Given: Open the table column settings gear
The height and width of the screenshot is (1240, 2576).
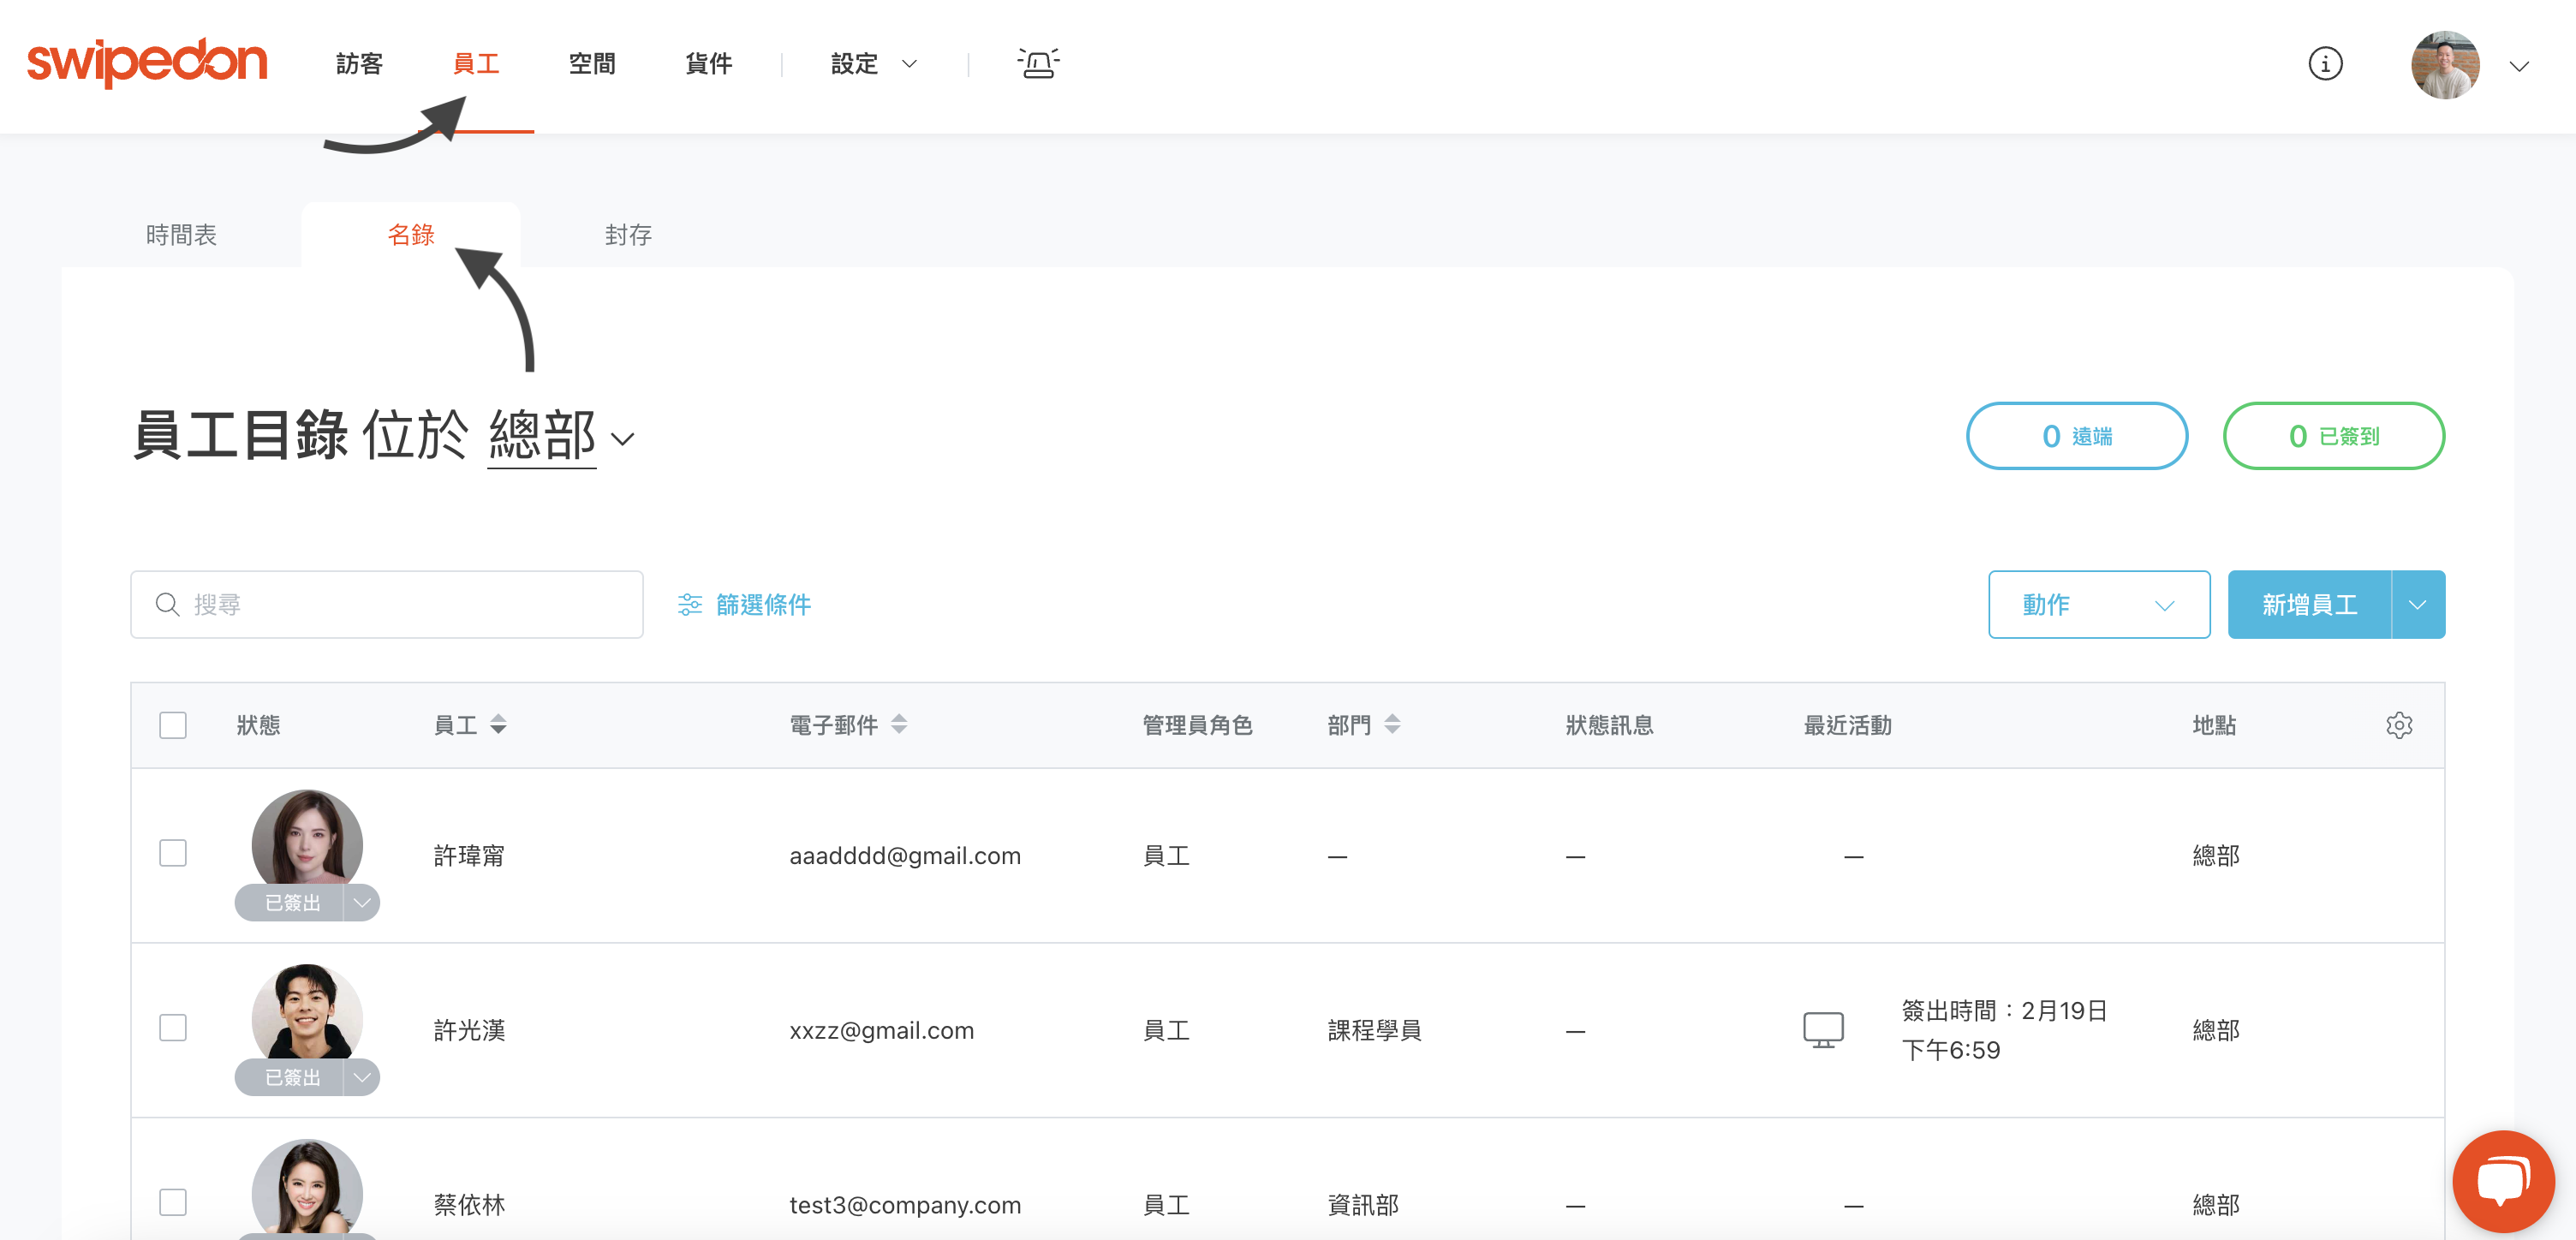Looking at the screenshot, I should tap(2399, 725).
